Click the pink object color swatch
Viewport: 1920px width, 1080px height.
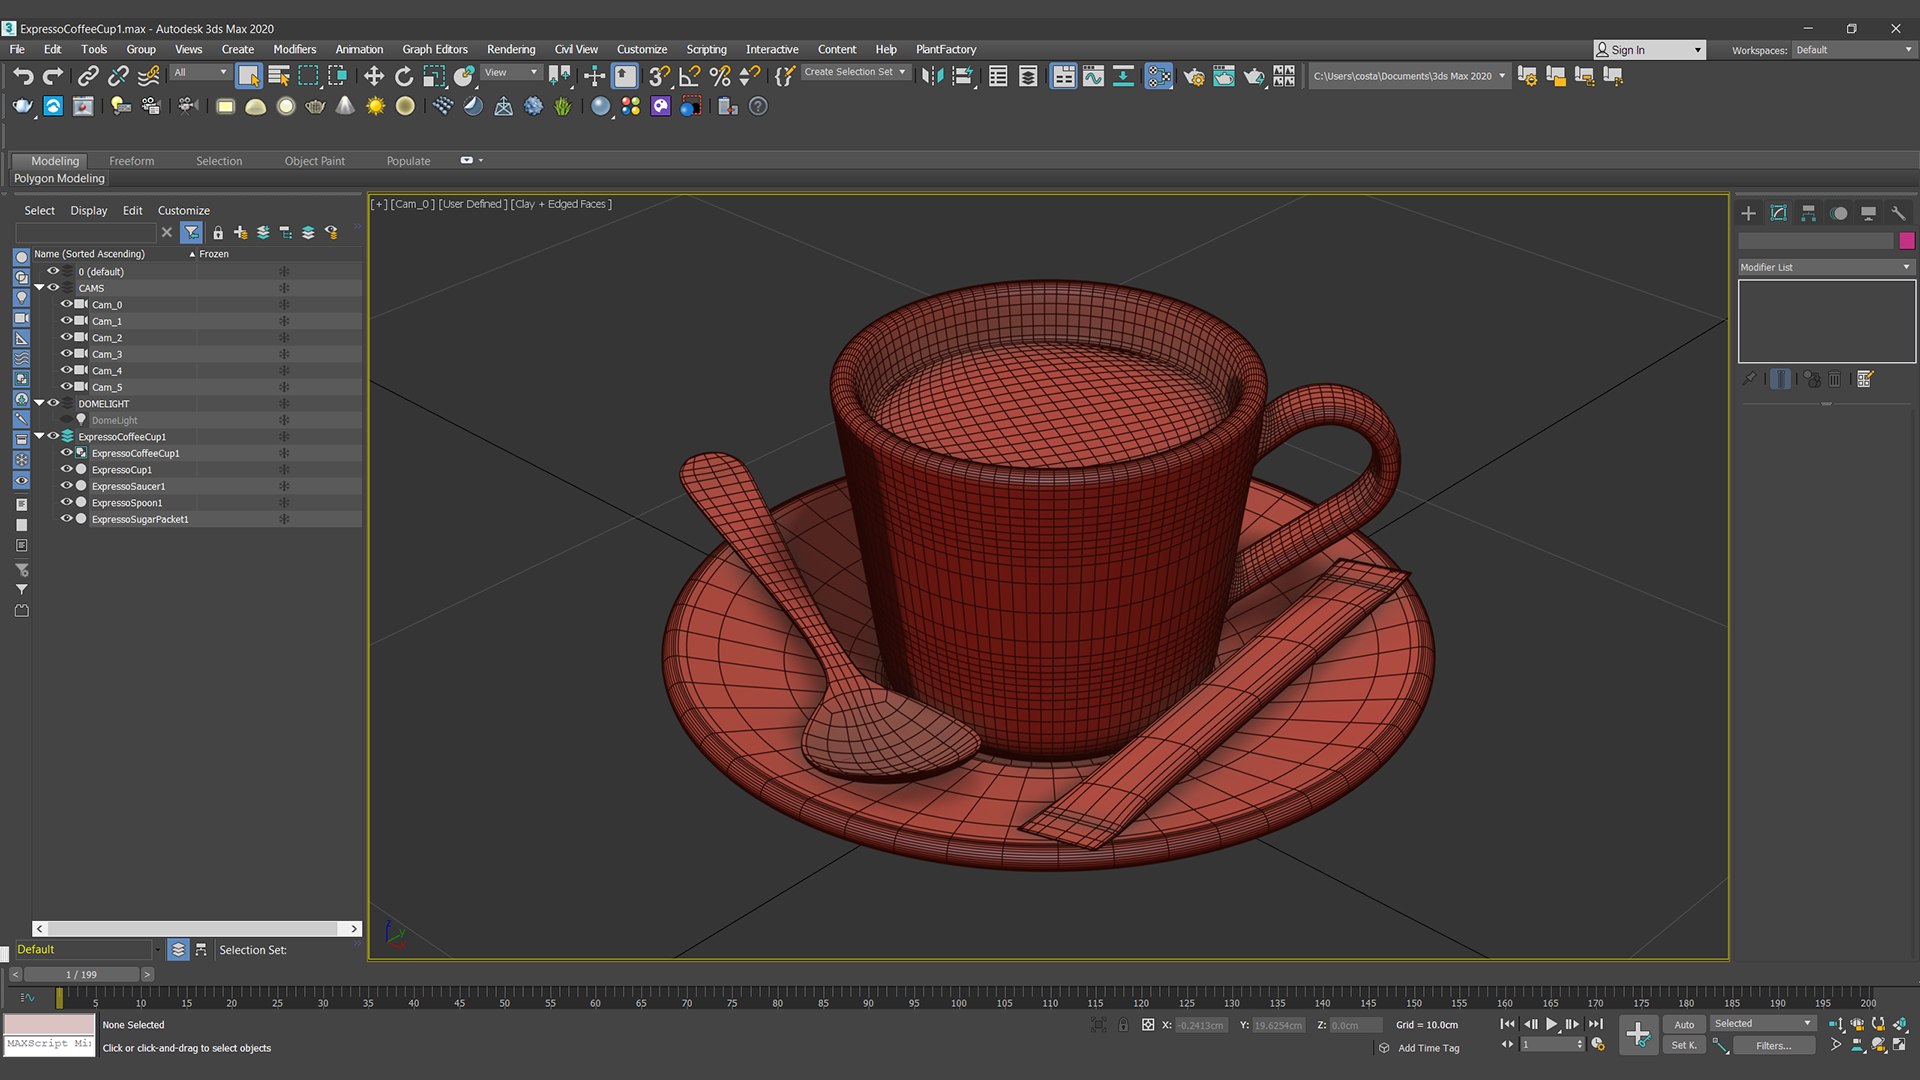pos(1906,240)
